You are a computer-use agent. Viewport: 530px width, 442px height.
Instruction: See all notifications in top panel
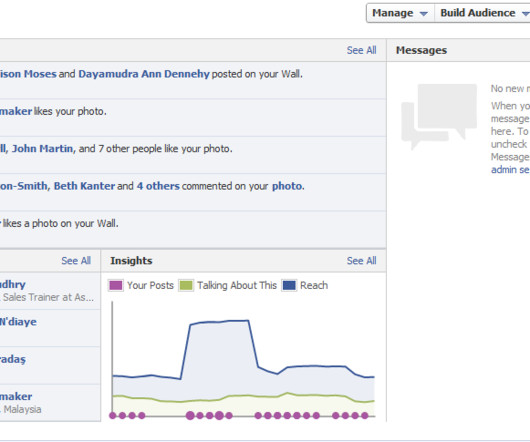pos(361,50)
